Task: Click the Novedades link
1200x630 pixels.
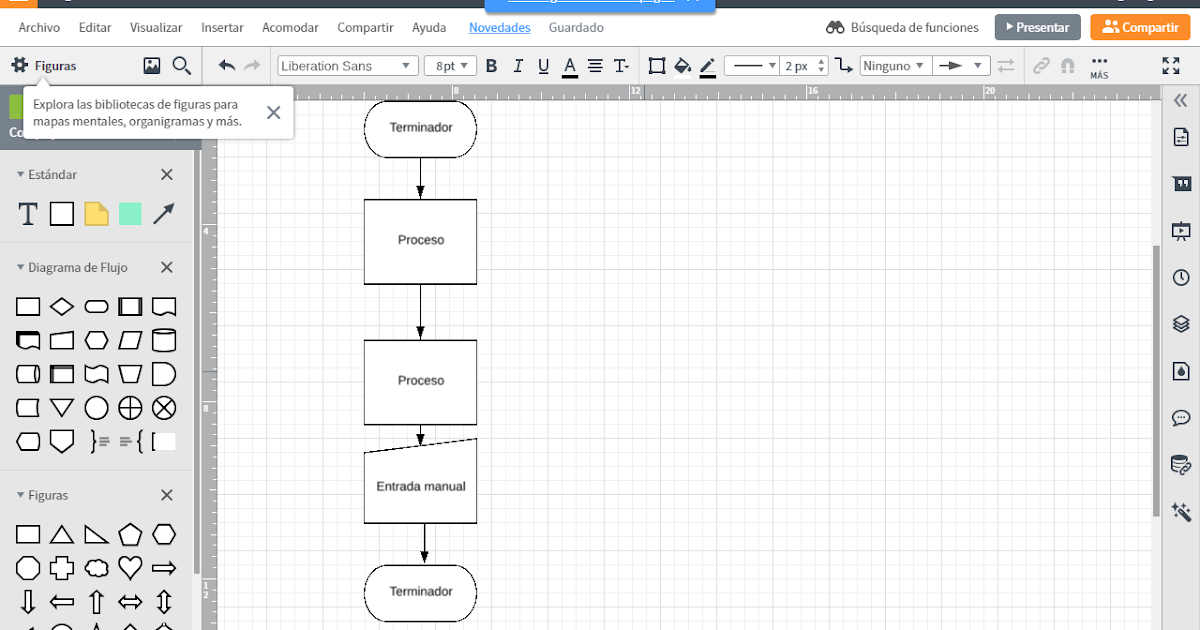Action: (x=499, y=27)
